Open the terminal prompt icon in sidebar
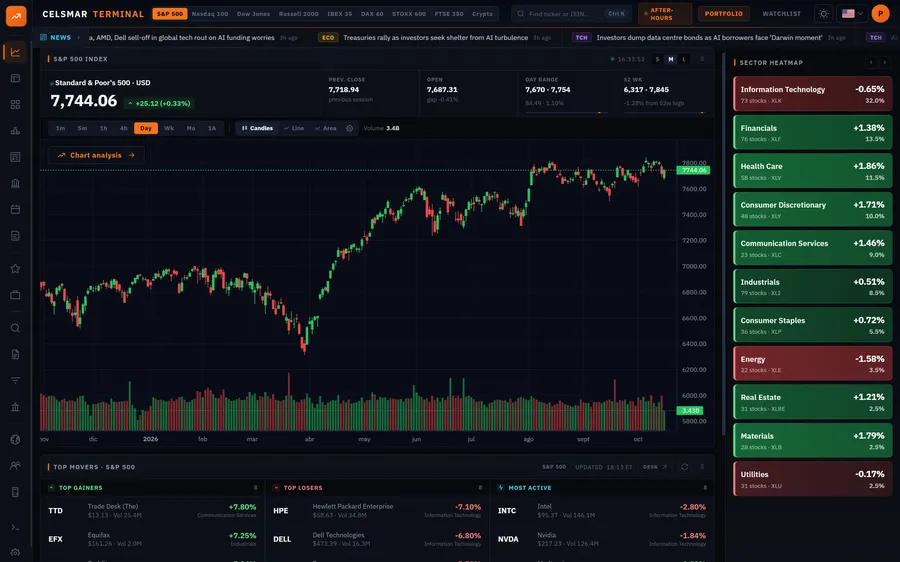Viewport: 900px width, 562px height. click(15, 527)
